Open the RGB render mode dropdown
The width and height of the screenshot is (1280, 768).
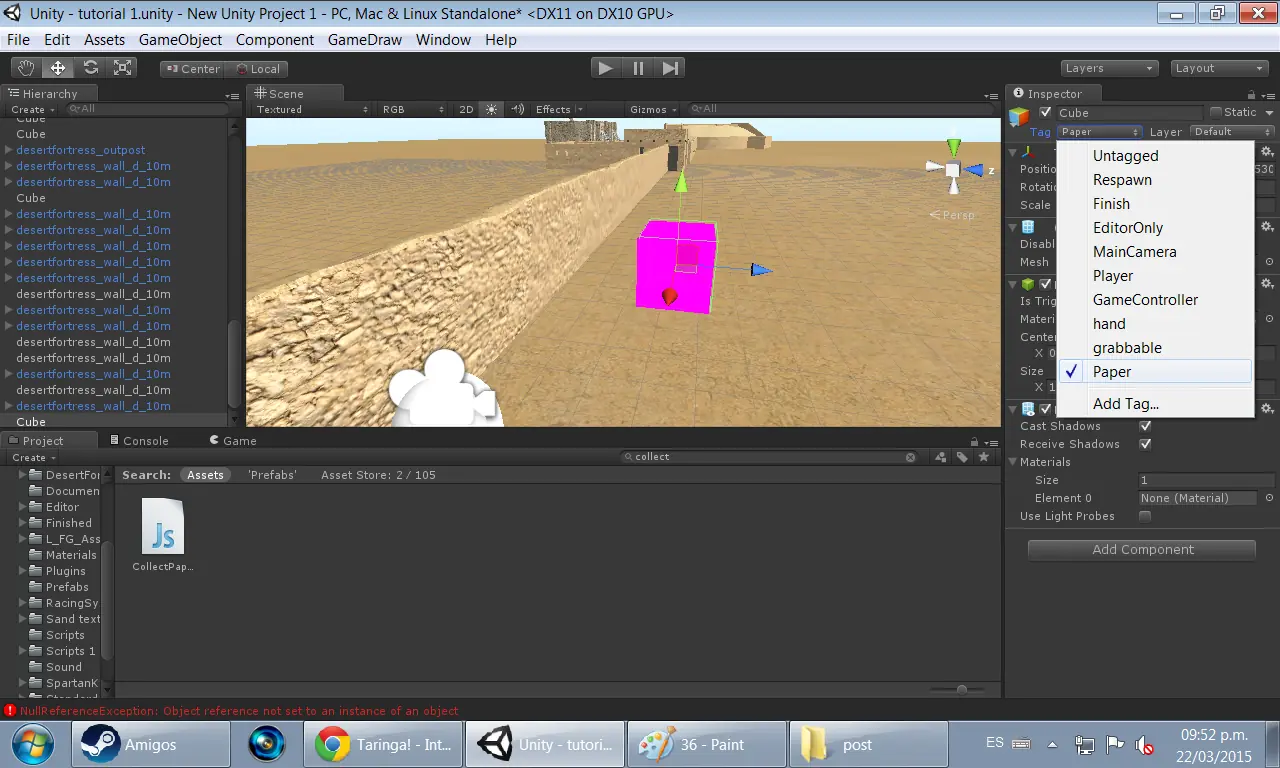[x=413, y=109]
